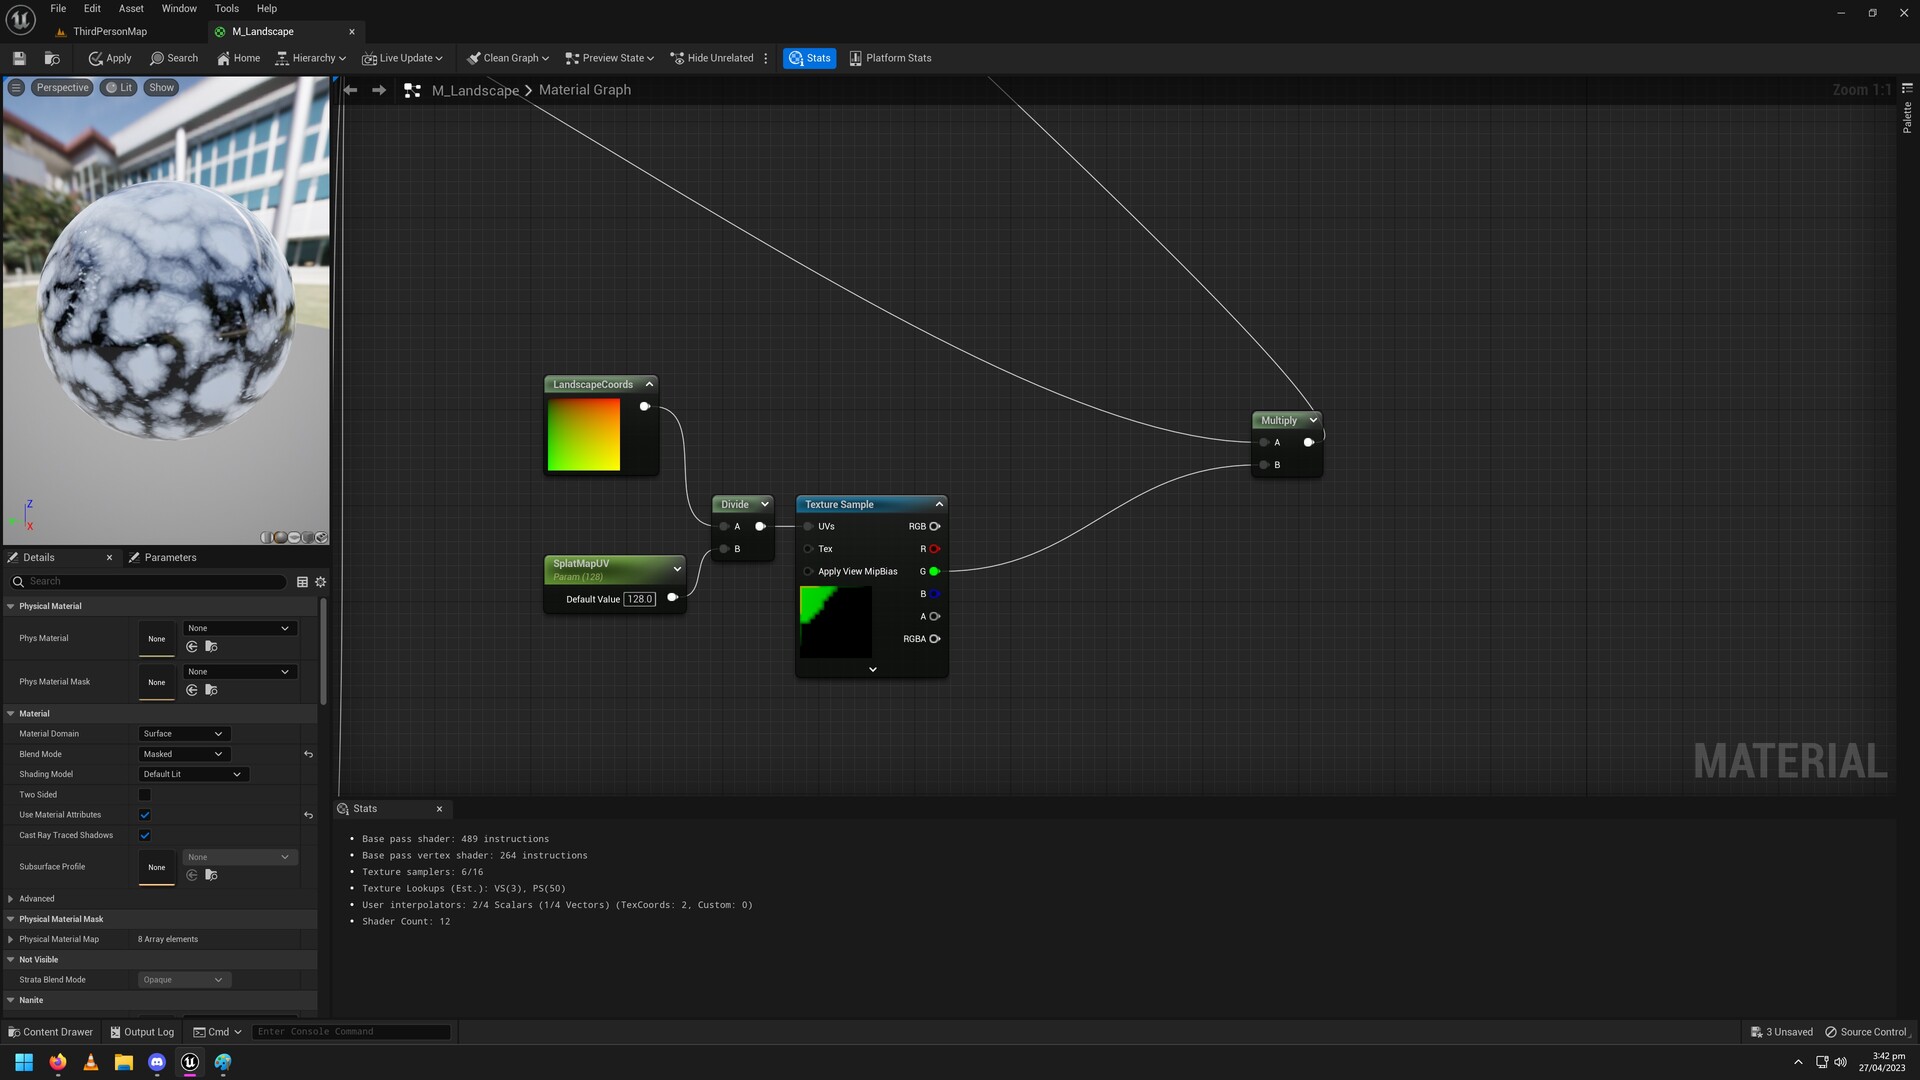This screenshot has width=1920, height=1080.
Task: Open the Tools menu
Action: coord(226,8)
